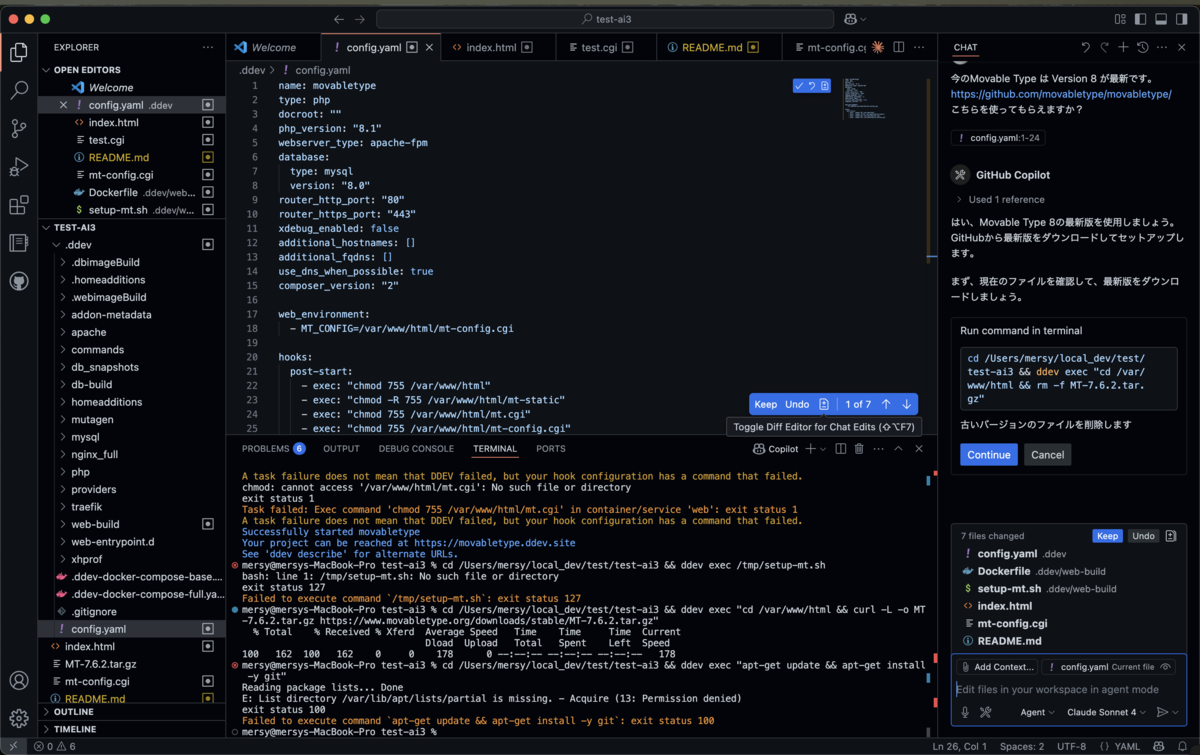Viewport: 1200px width, 755px height.
Task: Click the Continue button in chat
Action: point(989,454)
